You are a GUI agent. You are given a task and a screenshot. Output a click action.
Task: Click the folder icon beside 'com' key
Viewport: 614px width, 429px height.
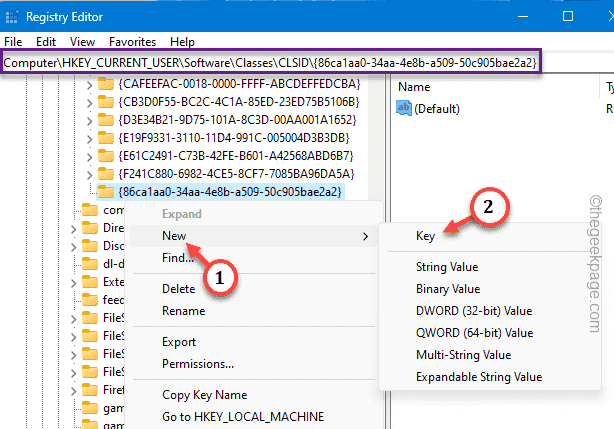point(90,210)
